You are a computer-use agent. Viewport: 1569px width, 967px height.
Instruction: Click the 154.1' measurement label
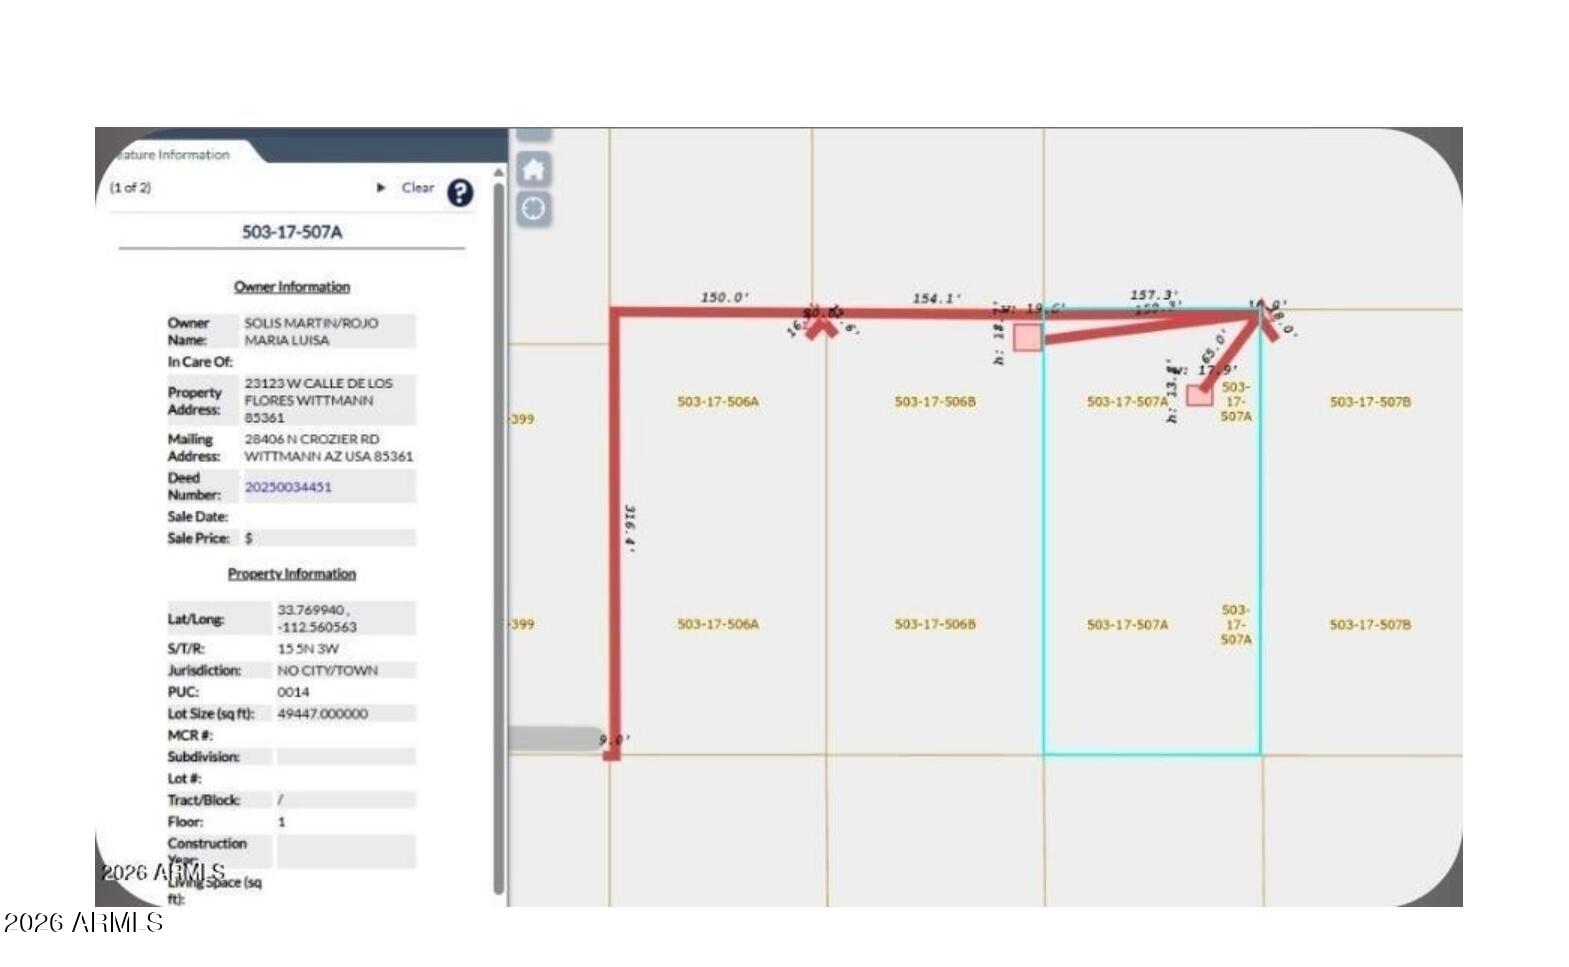coord(937,298)
